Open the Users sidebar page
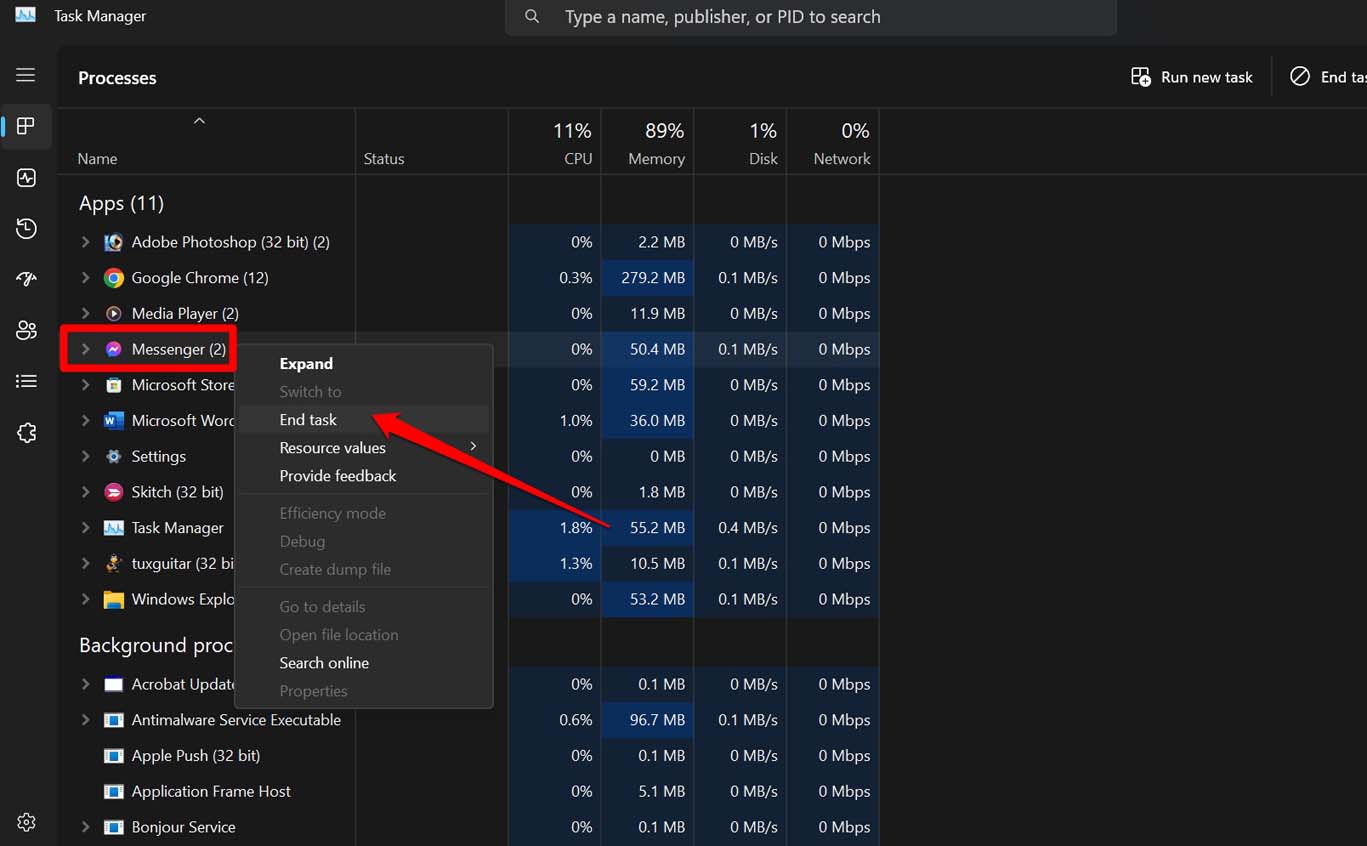 click(26, 331)
